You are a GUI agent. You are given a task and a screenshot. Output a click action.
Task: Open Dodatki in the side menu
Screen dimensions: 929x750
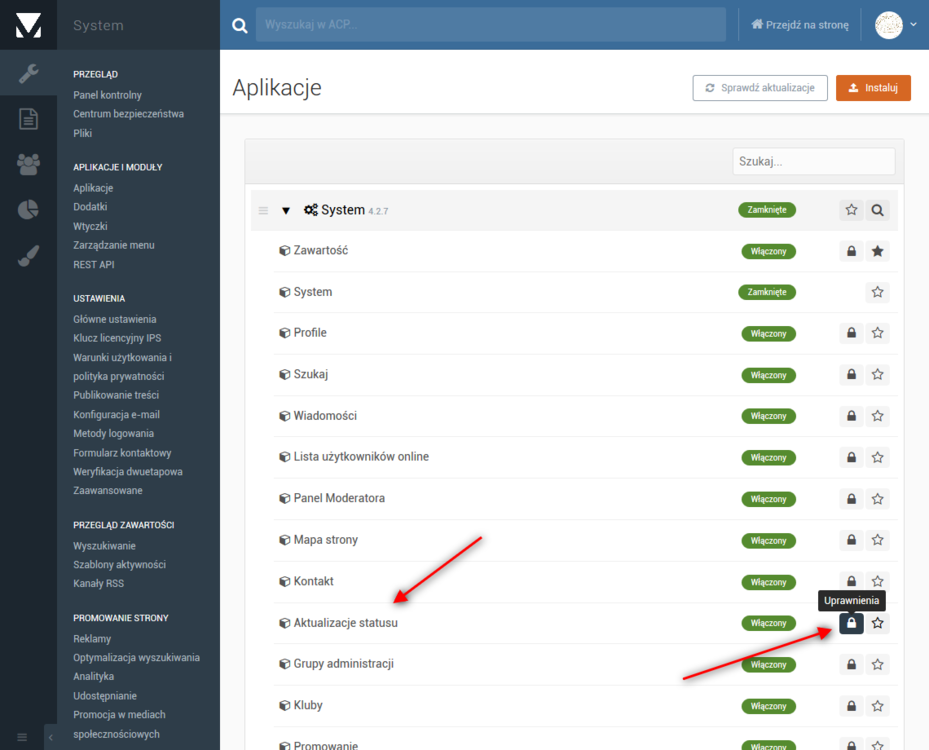(90, 207)
